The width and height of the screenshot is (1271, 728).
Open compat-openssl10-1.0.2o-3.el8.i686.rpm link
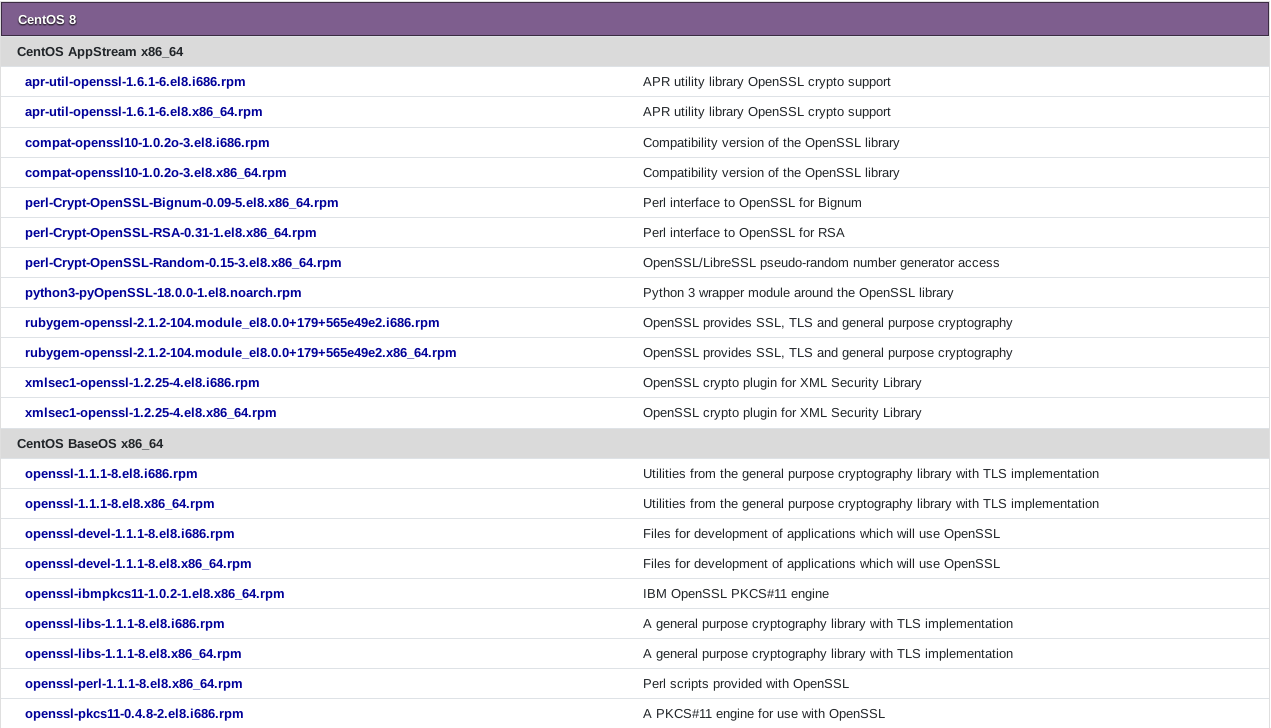(147, 143)
